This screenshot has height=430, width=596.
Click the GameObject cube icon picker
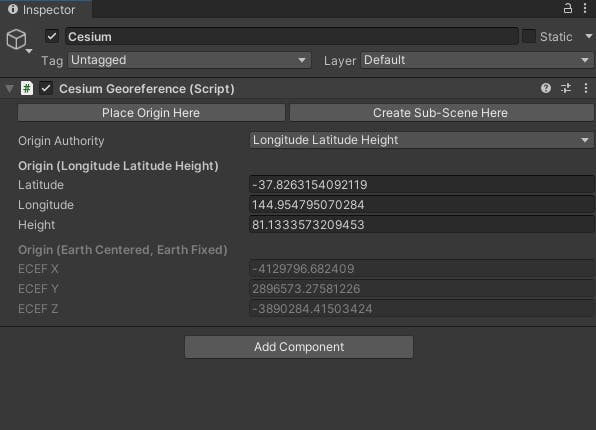pos(18,40)
